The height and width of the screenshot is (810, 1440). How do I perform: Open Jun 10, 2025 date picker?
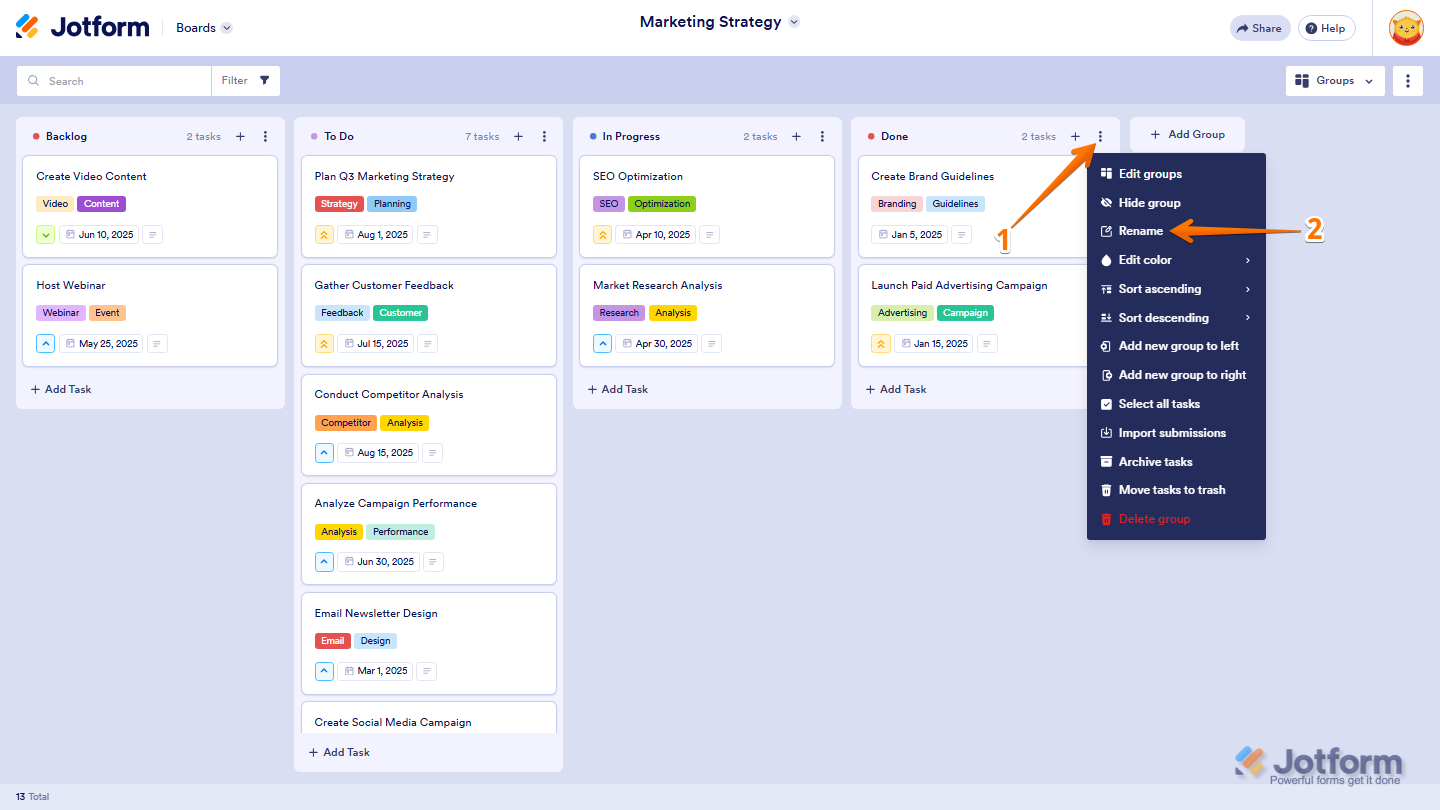pos(98,235)
